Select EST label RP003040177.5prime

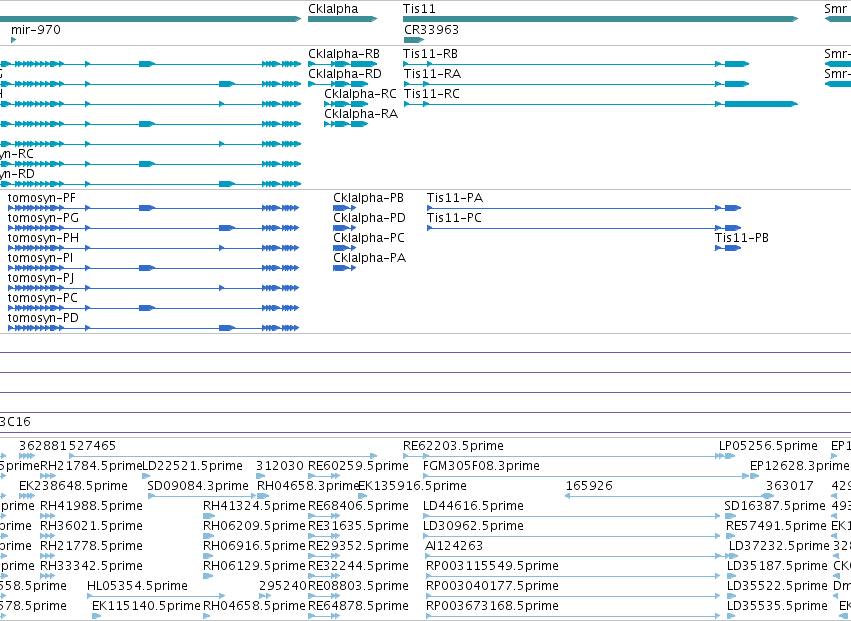click(492, 586)
